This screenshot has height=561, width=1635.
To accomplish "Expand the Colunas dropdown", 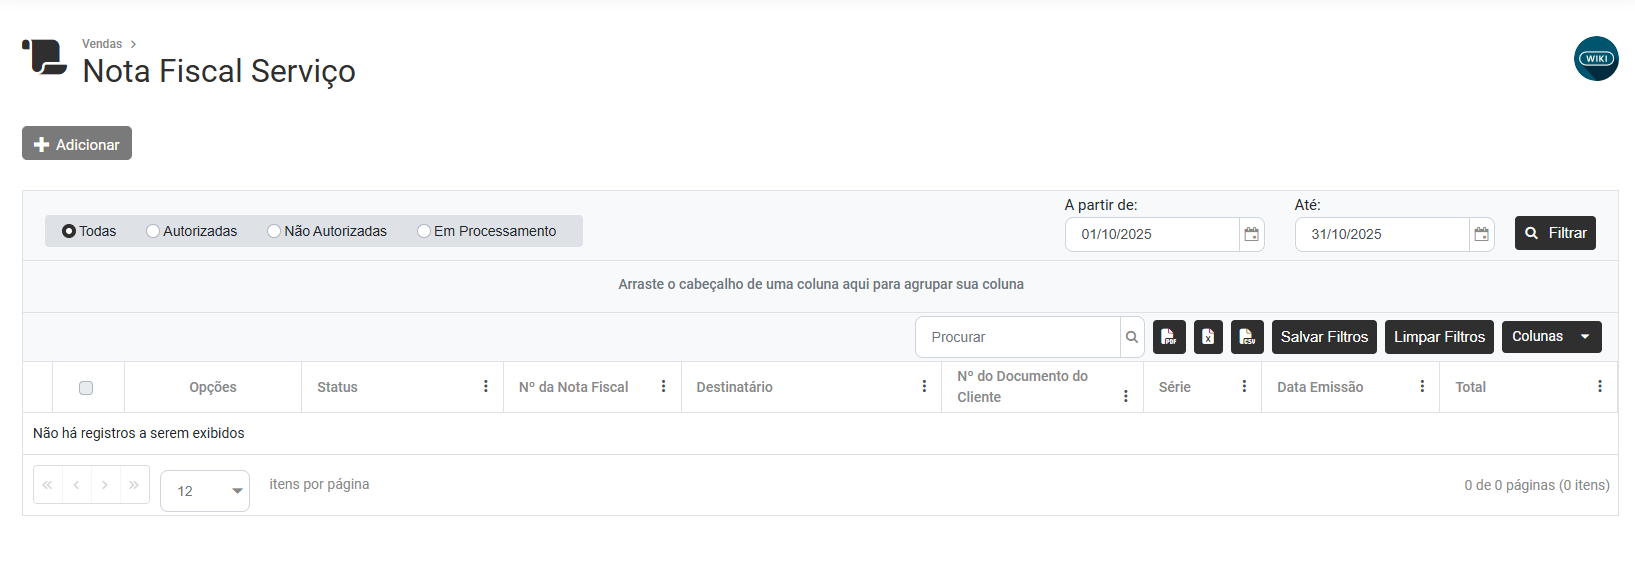I will (1551, 337).
